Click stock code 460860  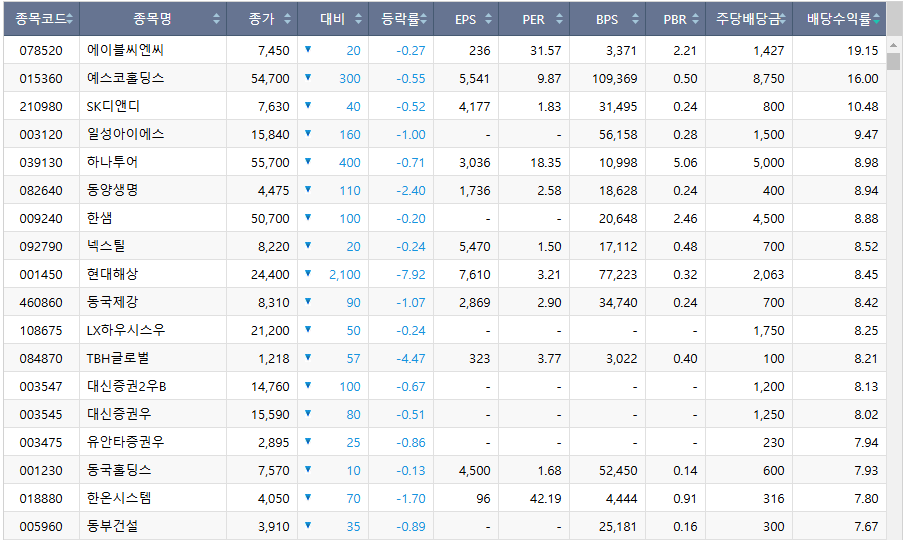[41, 302]
